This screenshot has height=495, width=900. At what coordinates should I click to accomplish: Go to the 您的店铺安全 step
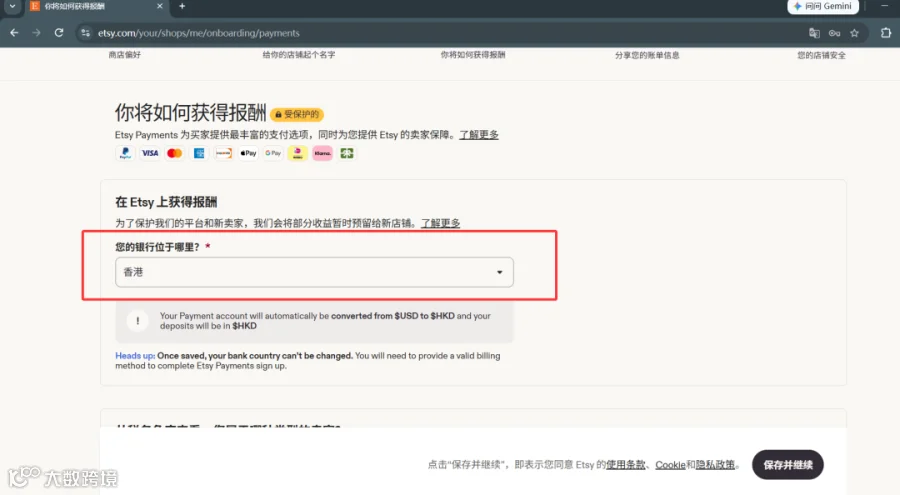tap(821, 55)
